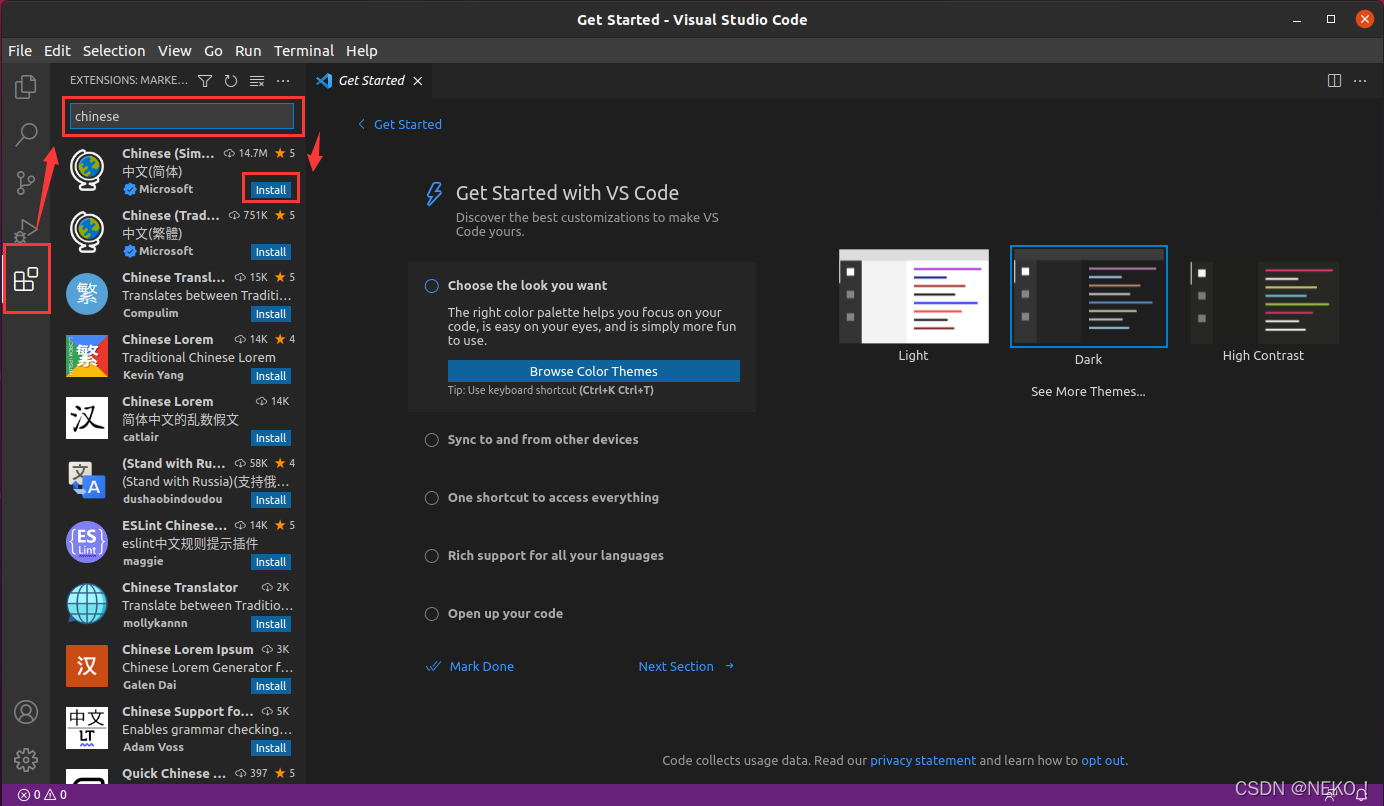Open the Search view in activity bar
The width and height of the screenshot is (1384, 806).
tap(26, 134)
